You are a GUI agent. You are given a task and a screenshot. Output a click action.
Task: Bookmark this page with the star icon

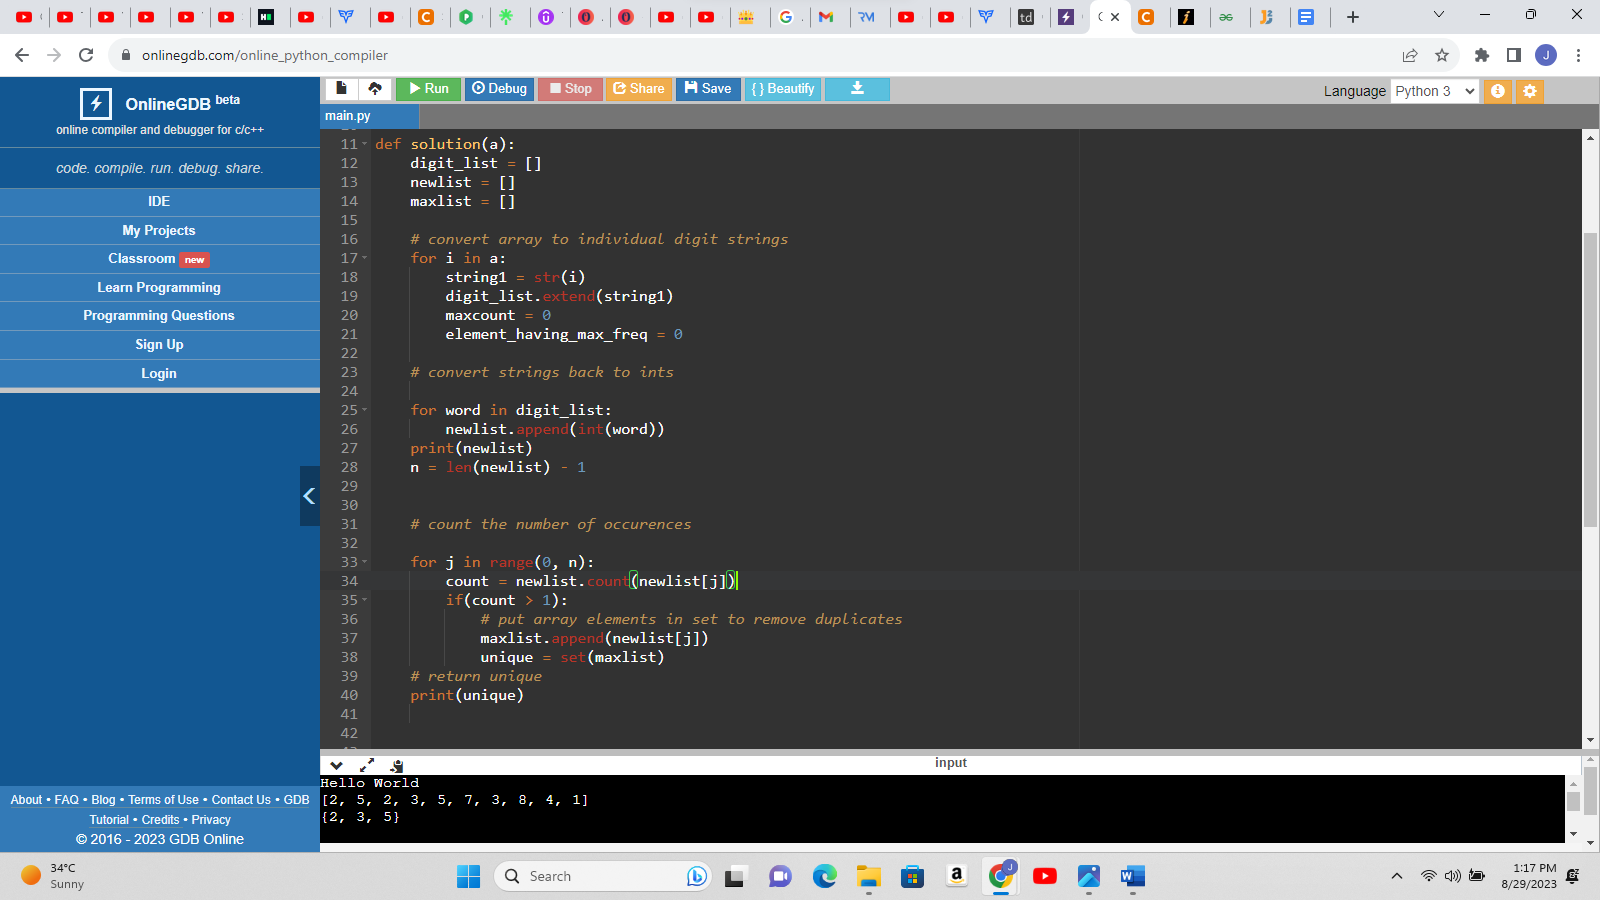1442,55
